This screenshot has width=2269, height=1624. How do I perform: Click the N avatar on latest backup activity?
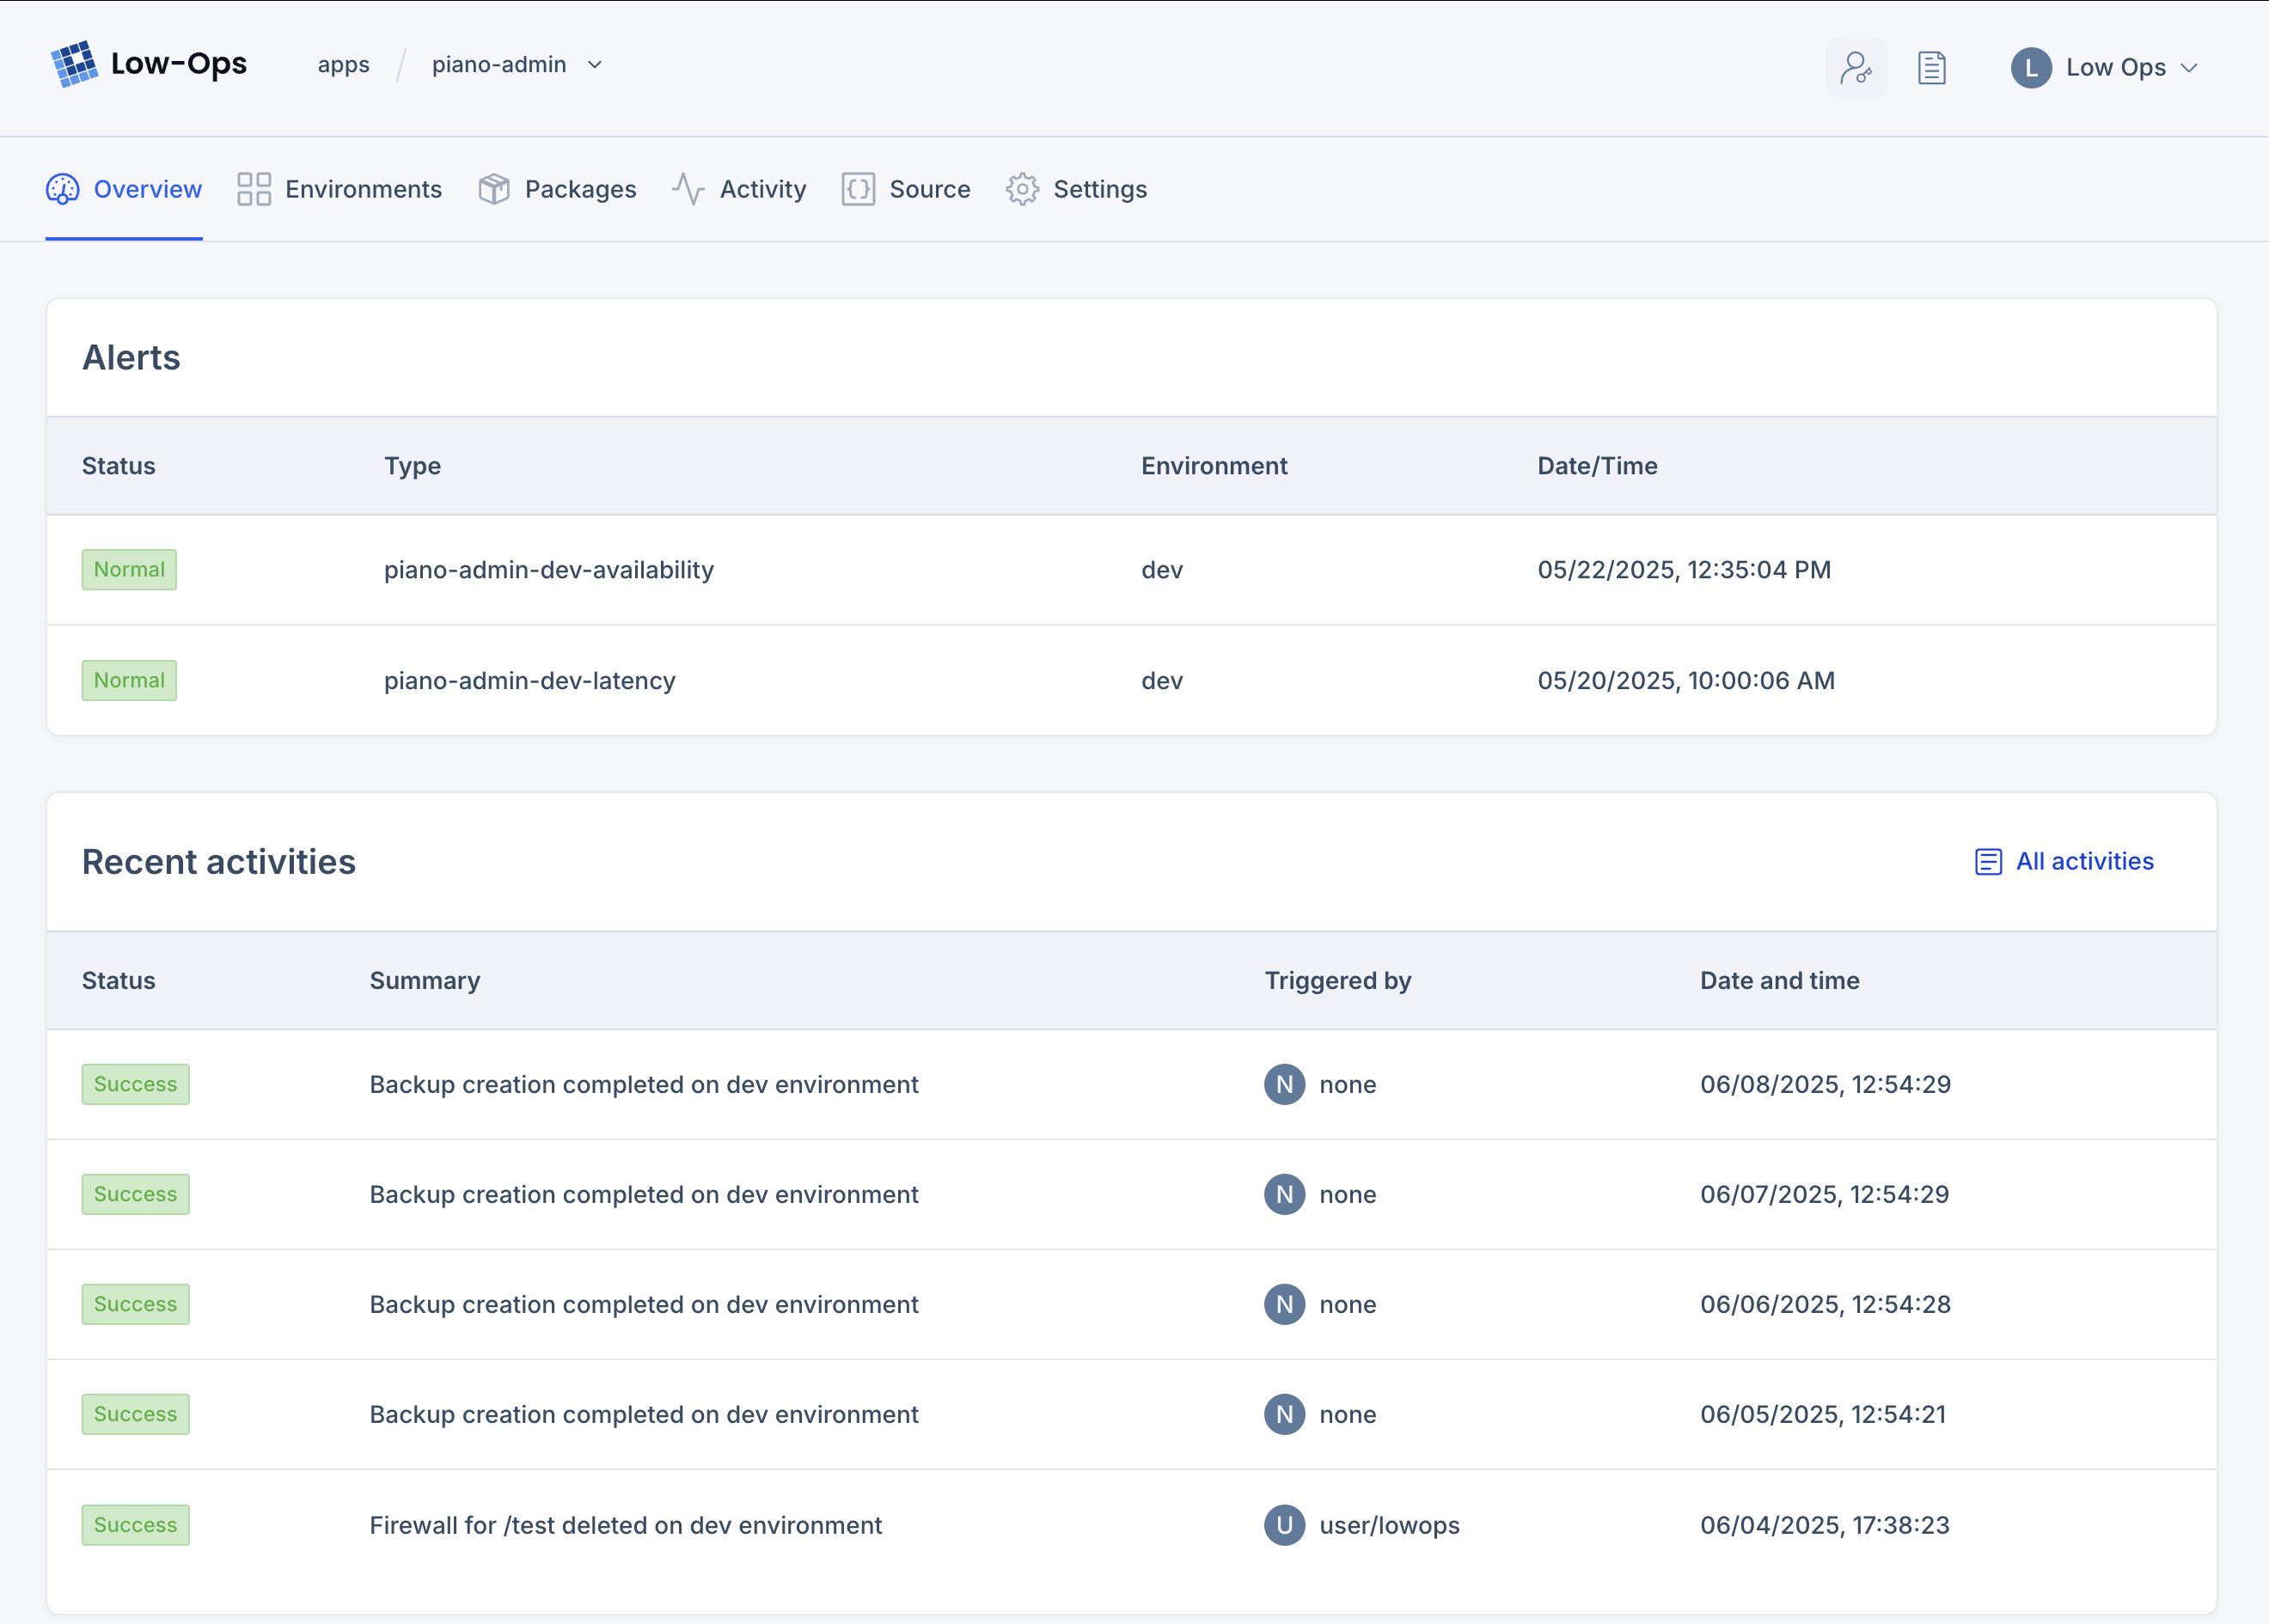click(1285, 1084)
